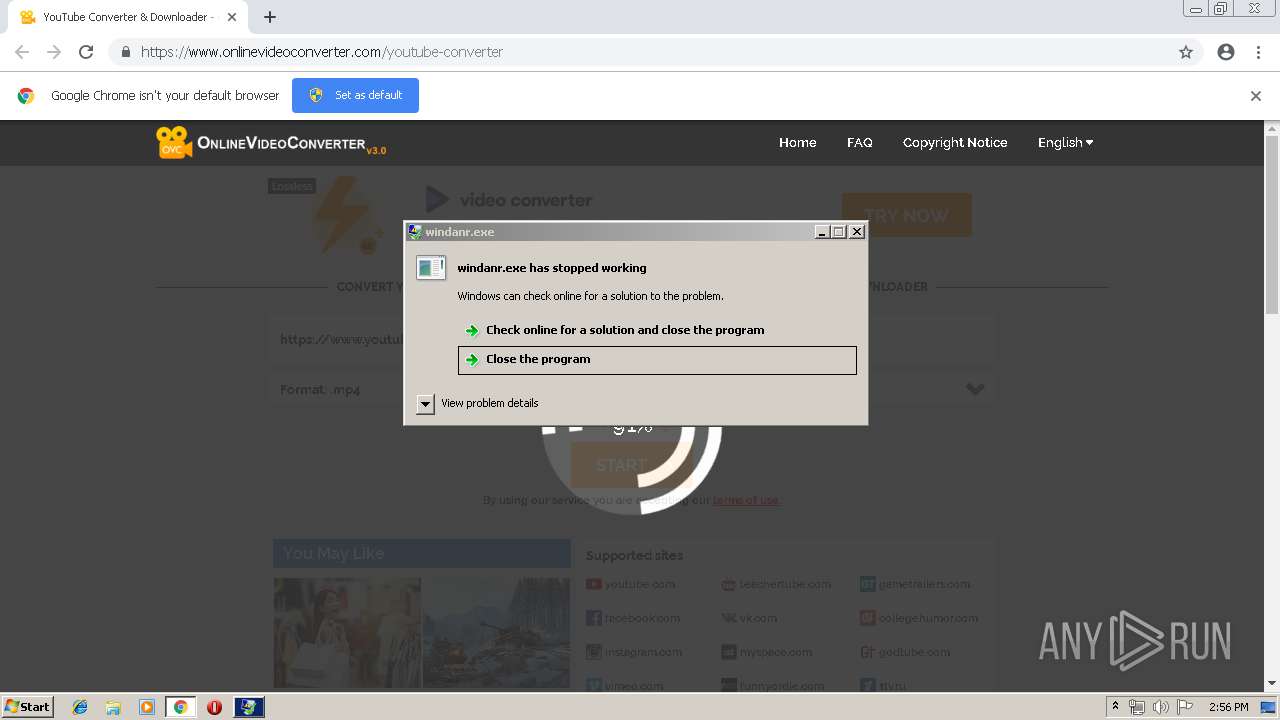Open the Chrome profile avatar icon
Image resolution: width=1280 pixels, height=720 pixels.
coord(1226,52)
